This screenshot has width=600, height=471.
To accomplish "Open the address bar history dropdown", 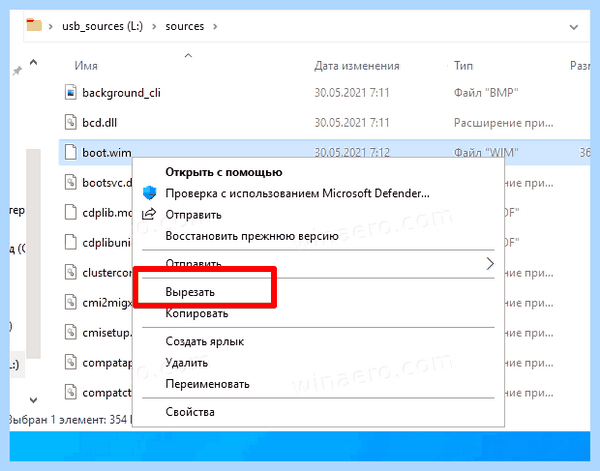I will point(573,27).
